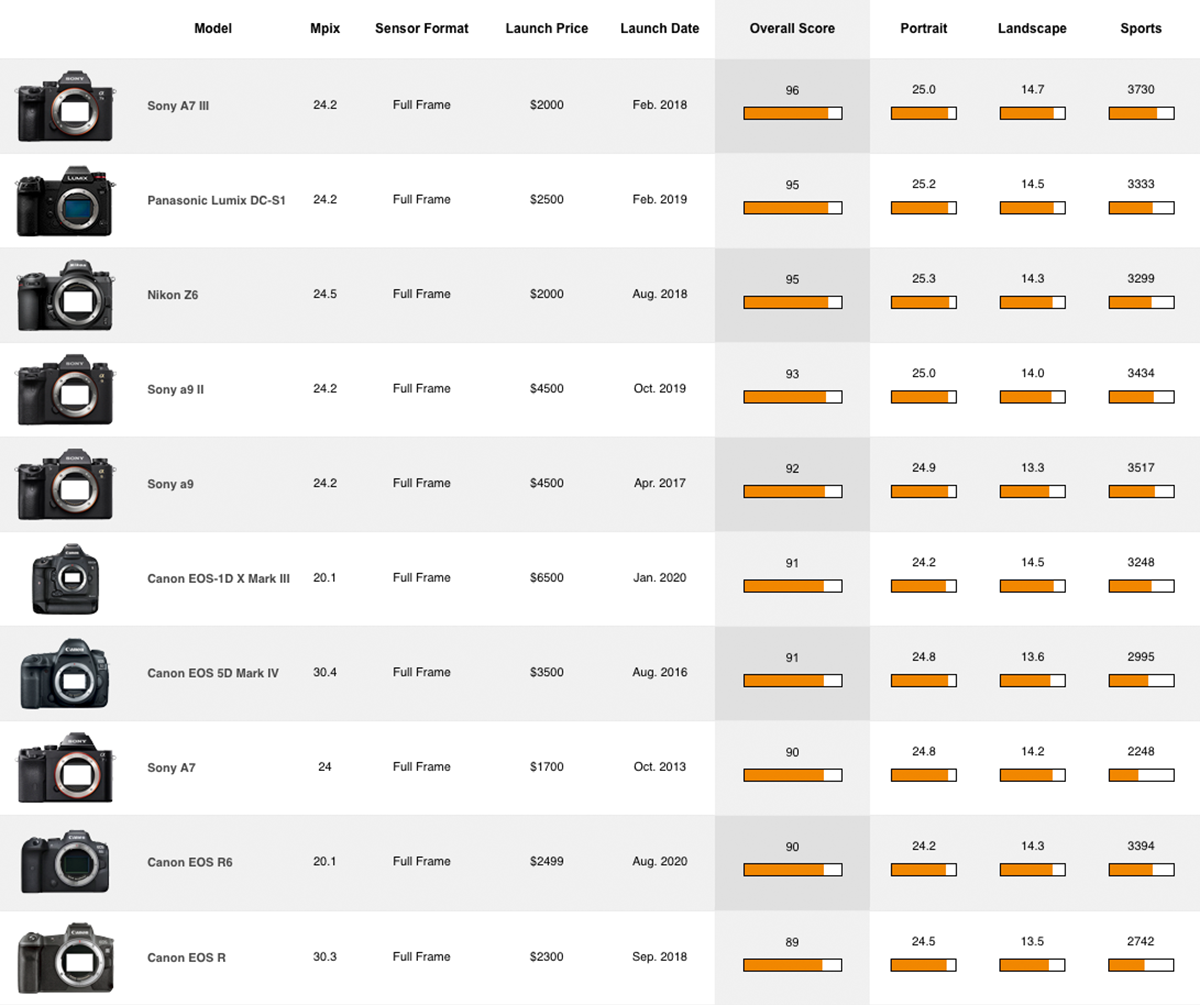
Task: Click the Sony a9 model name
Action: click(170, 484)
